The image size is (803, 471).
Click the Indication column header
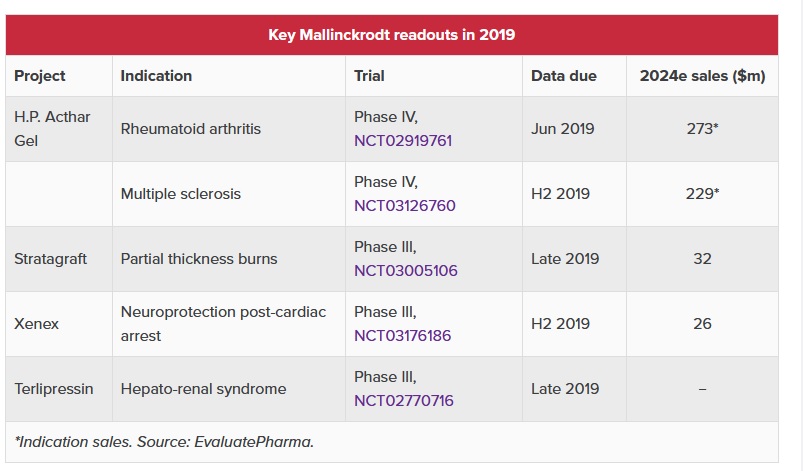coord(156,76)
